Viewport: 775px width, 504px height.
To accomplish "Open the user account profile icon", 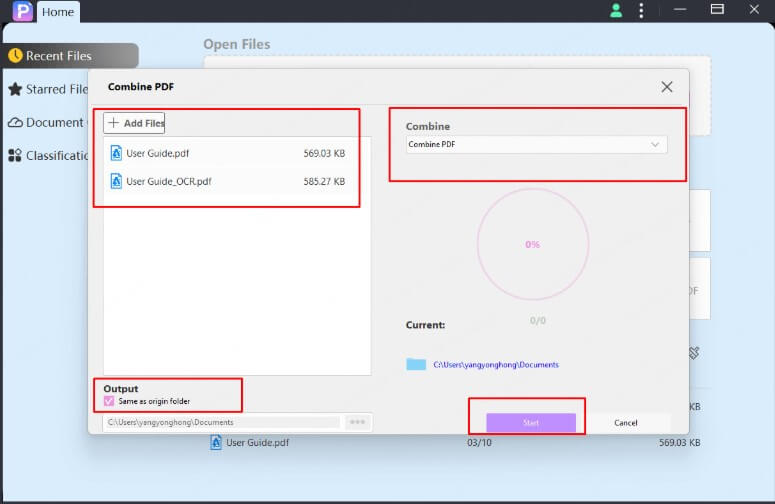I will [616, 10].
